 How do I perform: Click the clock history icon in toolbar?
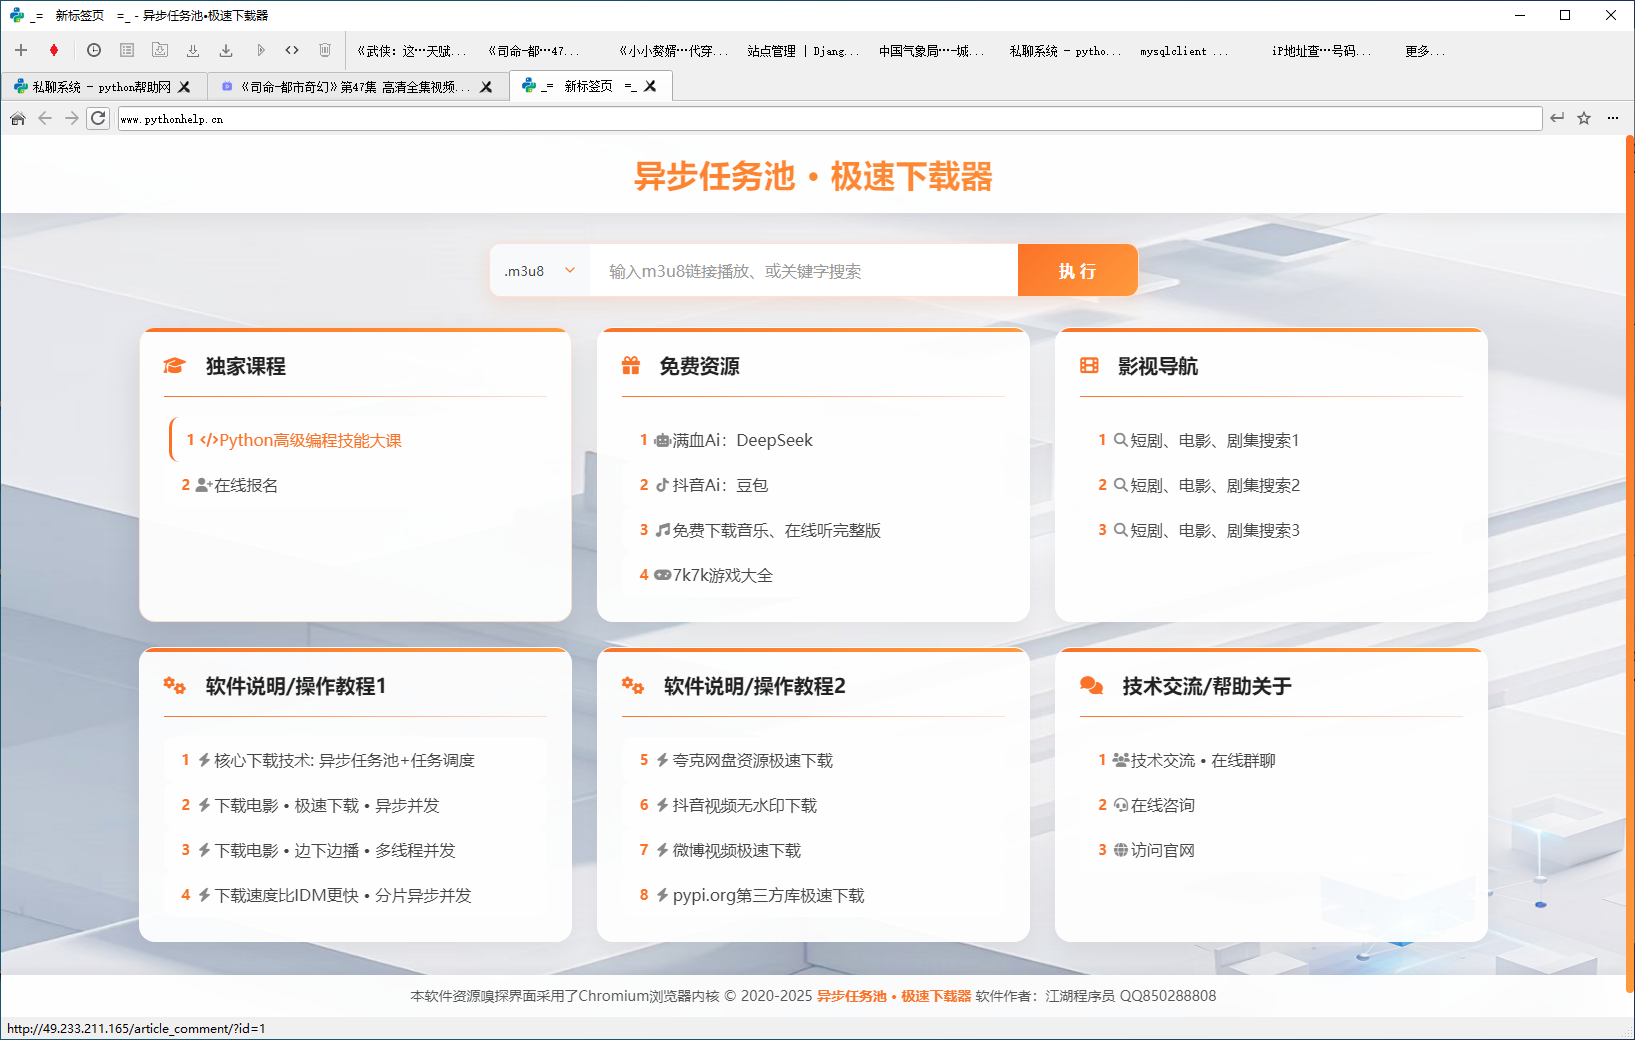tap(94, 50)
